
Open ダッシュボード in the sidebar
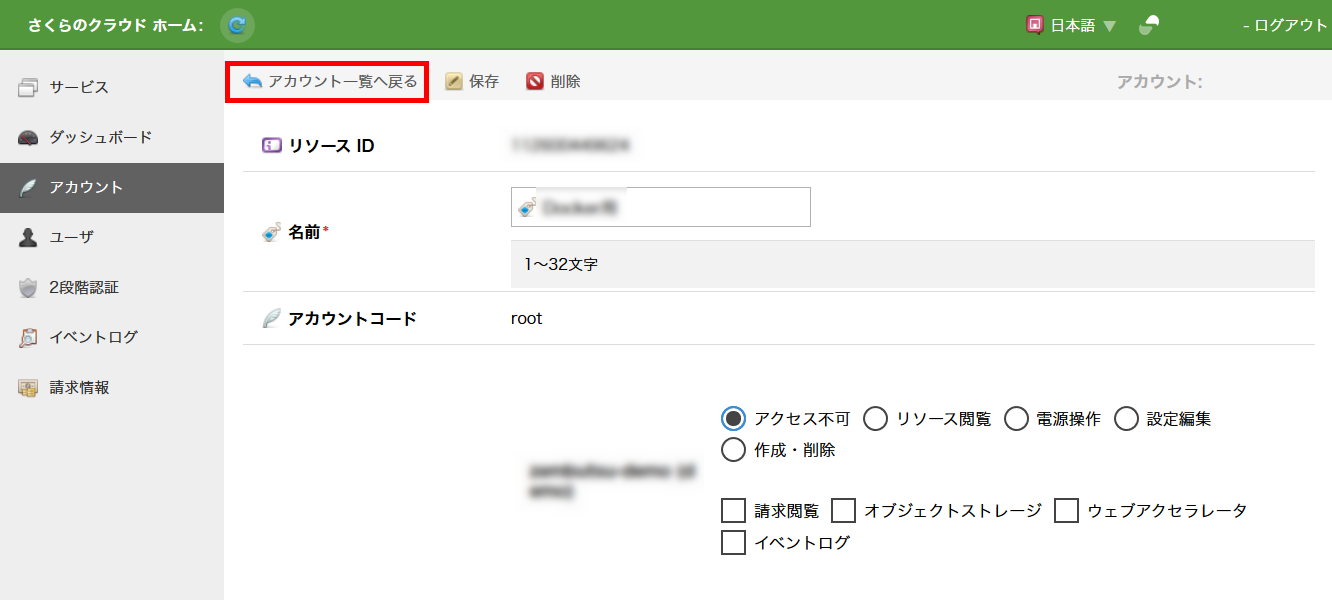(100, 137)
